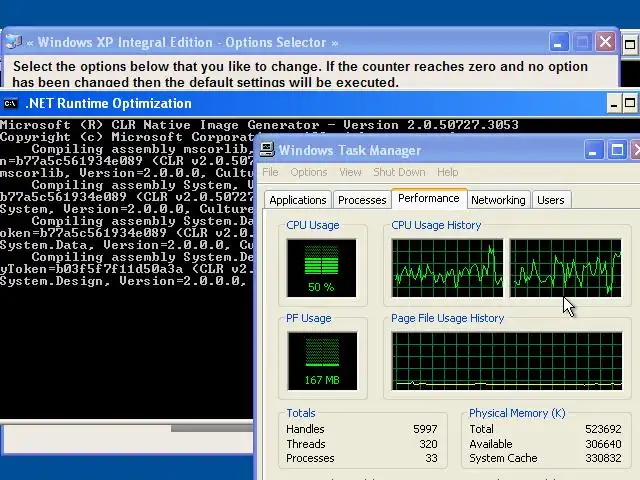Click the .NET Runtime Optimization window title
This screenshot has height=480, width=640.
108,104
